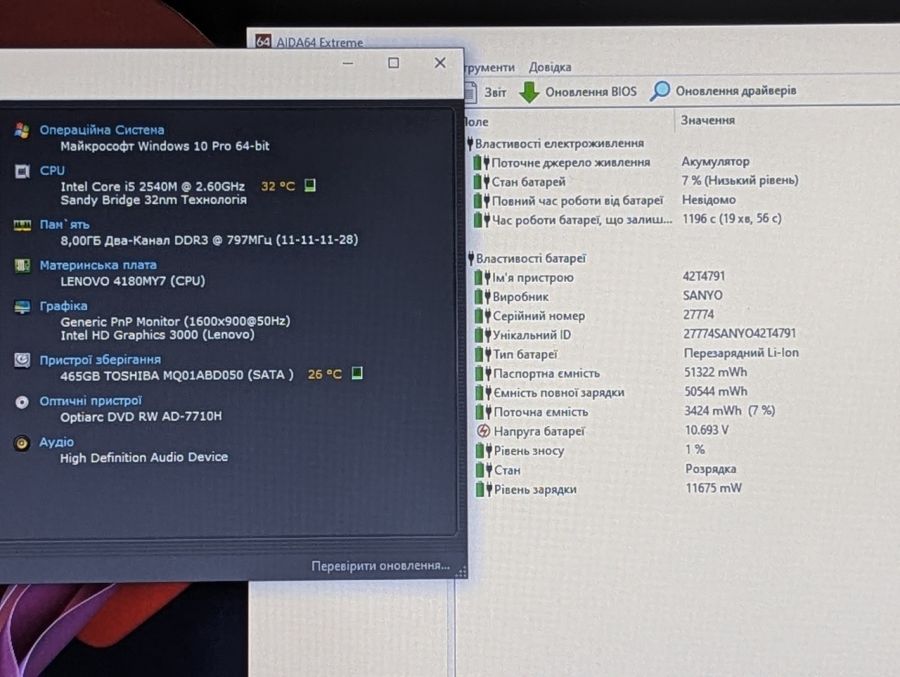Click the Поле column header

coord(476,122)
